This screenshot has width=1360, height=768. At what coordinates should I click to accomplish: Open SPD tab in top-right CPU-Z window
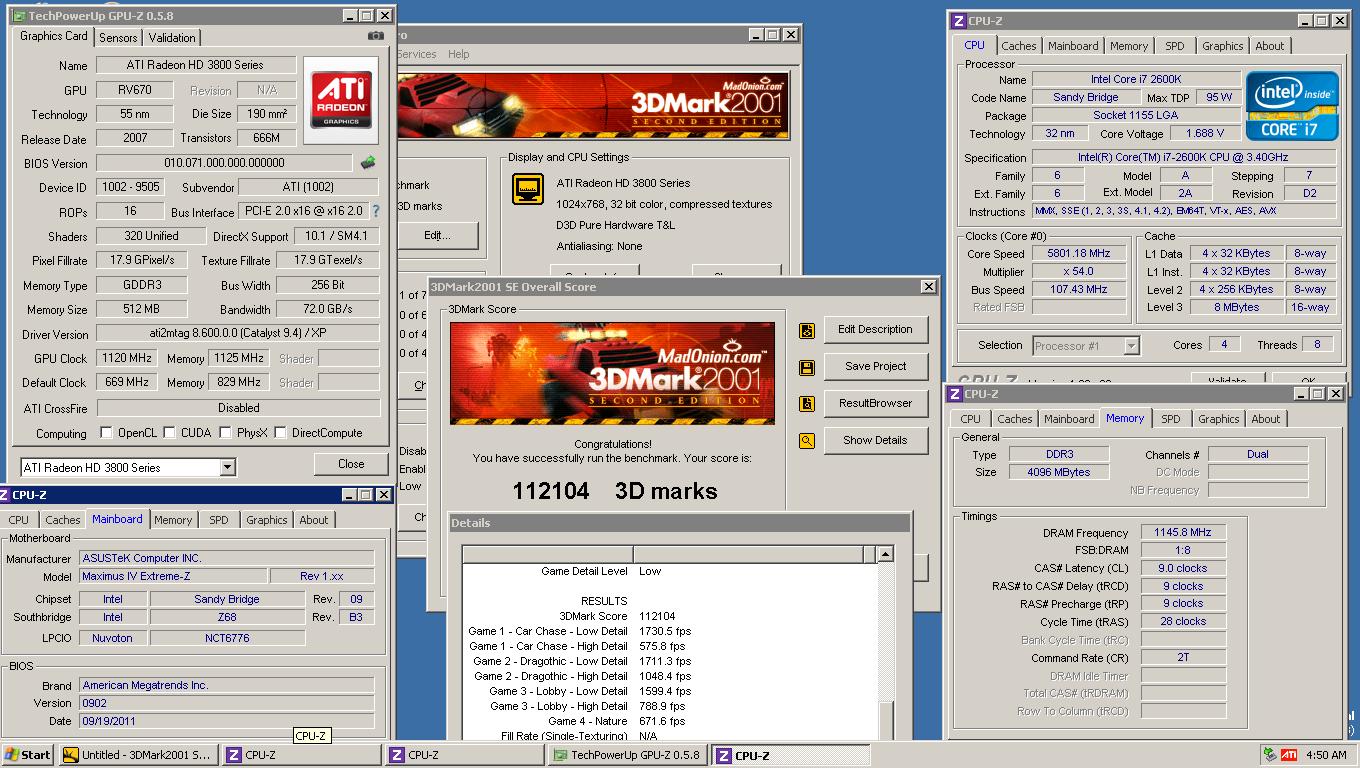(1175, 46)
